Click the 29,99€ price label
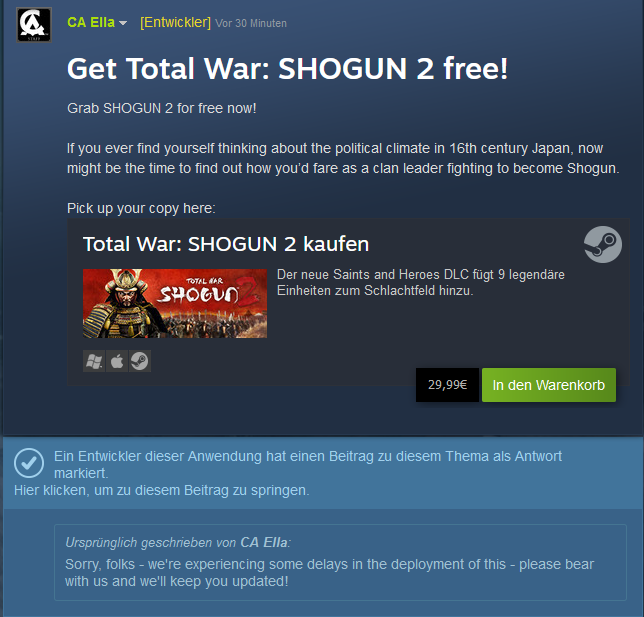 click(x=447, y=385)
